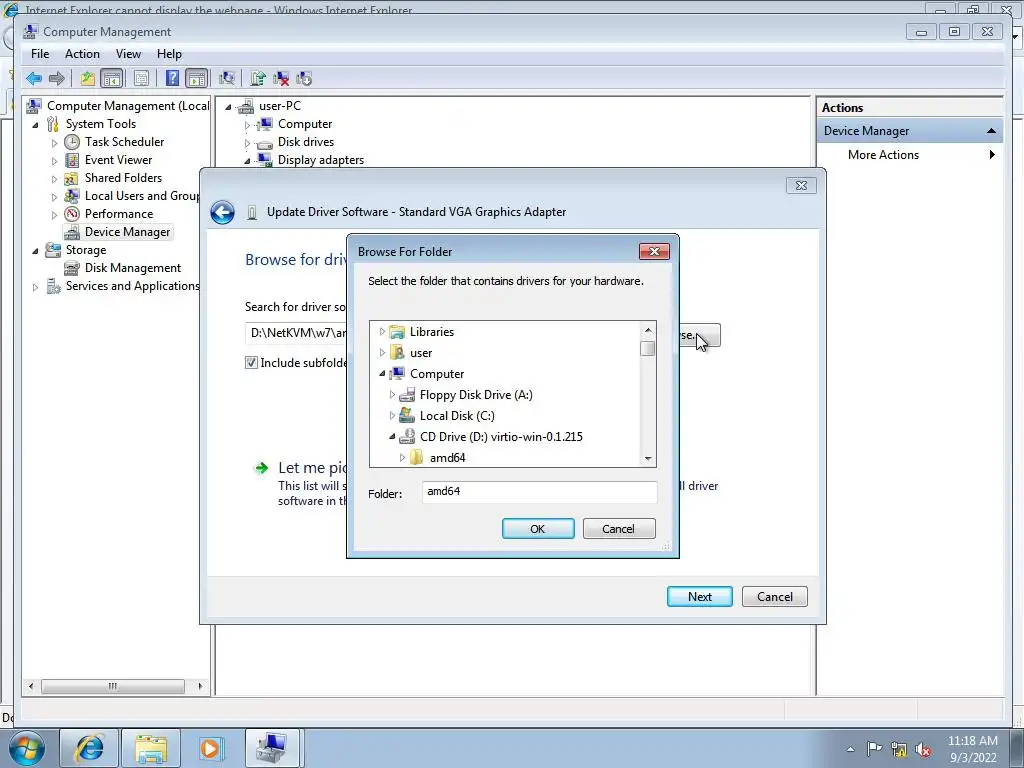Expand the amd64 folder node
The height and width of the screenshot is (768, 1024).
[402, 458]
